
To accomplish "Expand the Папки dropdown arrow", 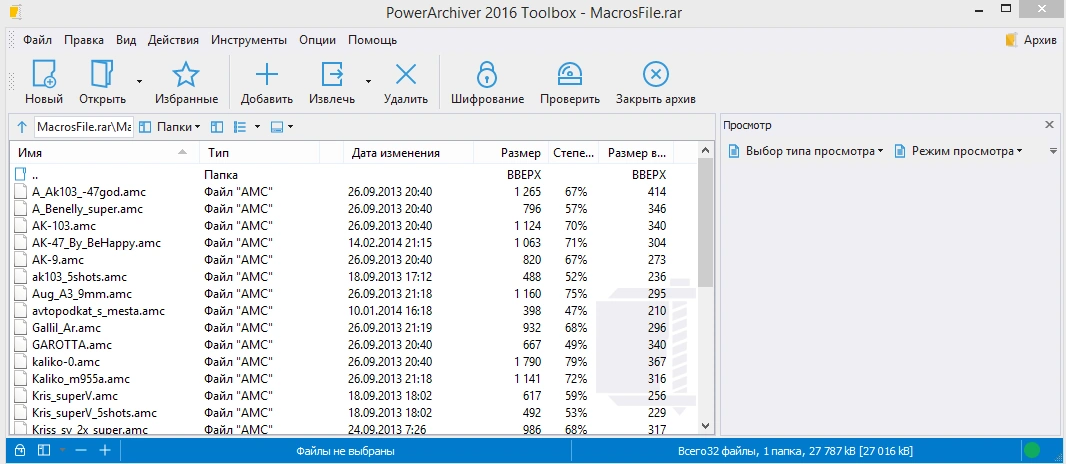I will tap(197, 126).
